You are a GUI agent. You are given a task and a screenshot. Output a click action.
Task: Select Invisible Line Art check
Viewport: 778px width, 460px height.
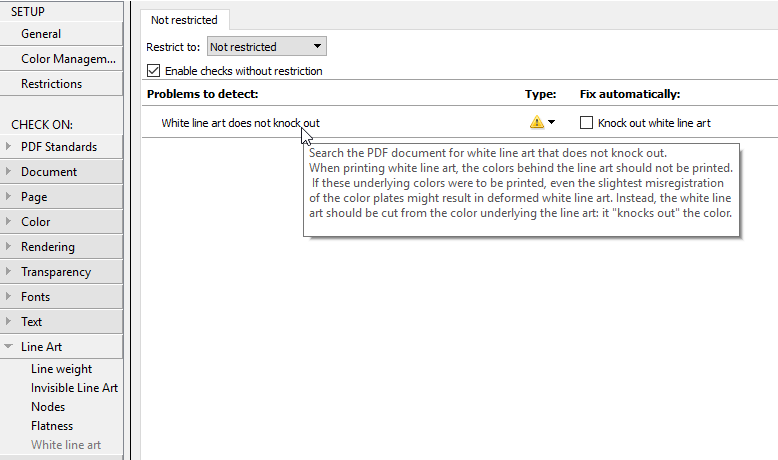(74, 388)
